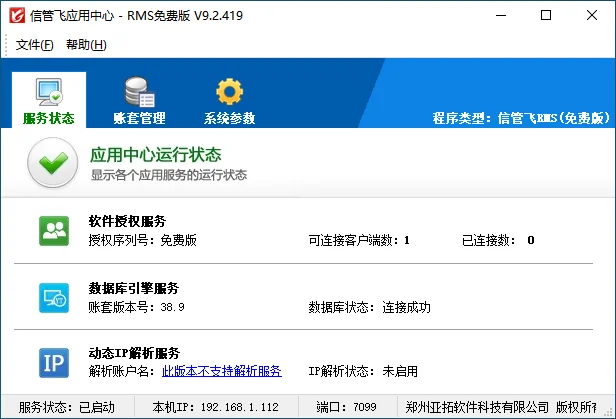
Task: Click the 数据库引擎服务 blue icon
Action: point(54,298)
